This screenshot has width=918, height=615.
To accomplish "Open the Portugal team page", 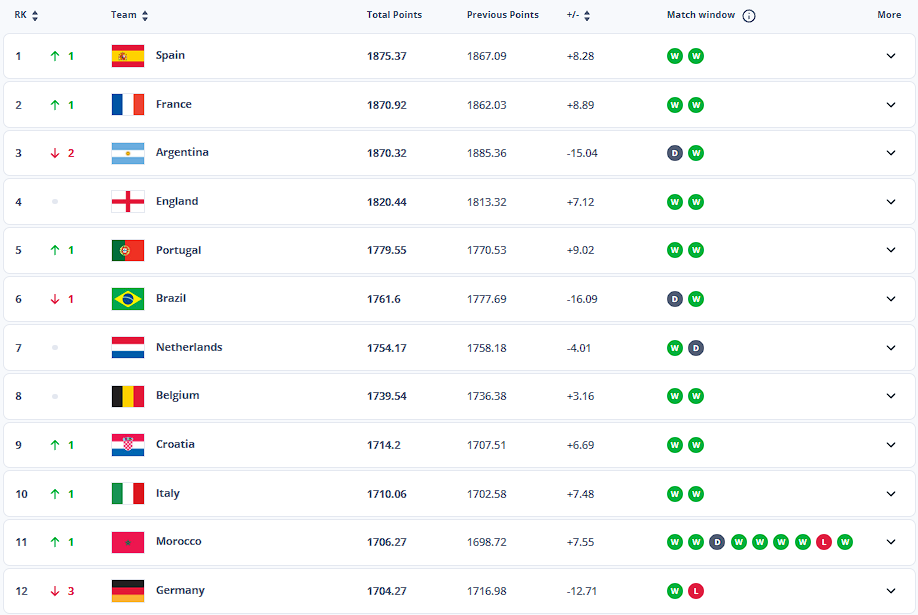I will point(178,250).
